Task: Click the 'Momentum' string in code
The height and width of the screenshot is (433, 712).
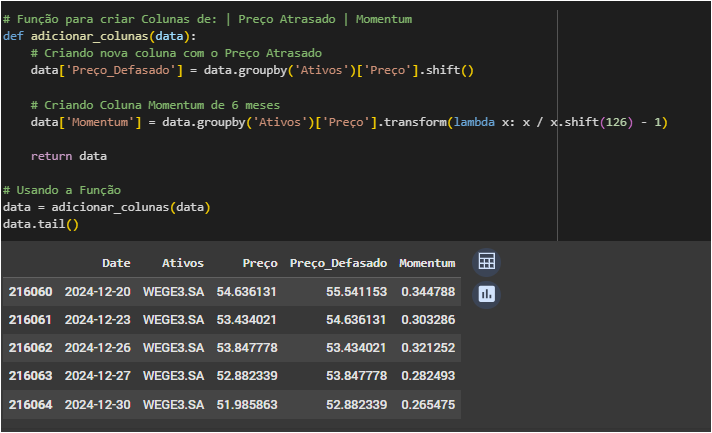Action: point(100,122)
